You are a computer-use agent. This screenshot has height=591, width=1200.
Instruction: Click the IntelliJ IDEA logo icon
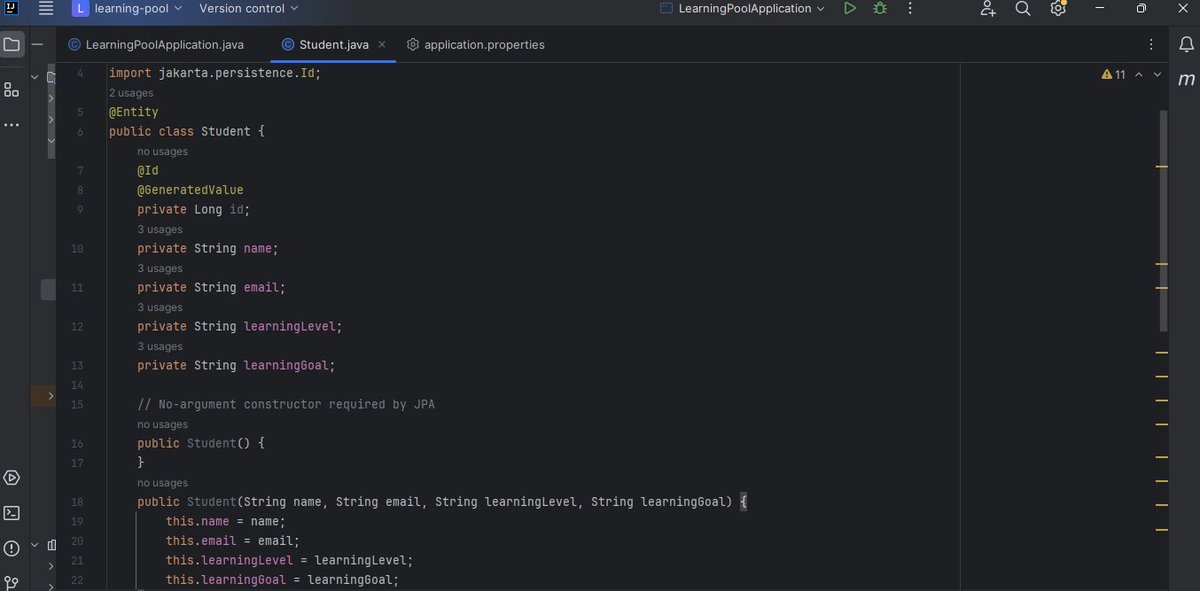[x=11, y=9]
